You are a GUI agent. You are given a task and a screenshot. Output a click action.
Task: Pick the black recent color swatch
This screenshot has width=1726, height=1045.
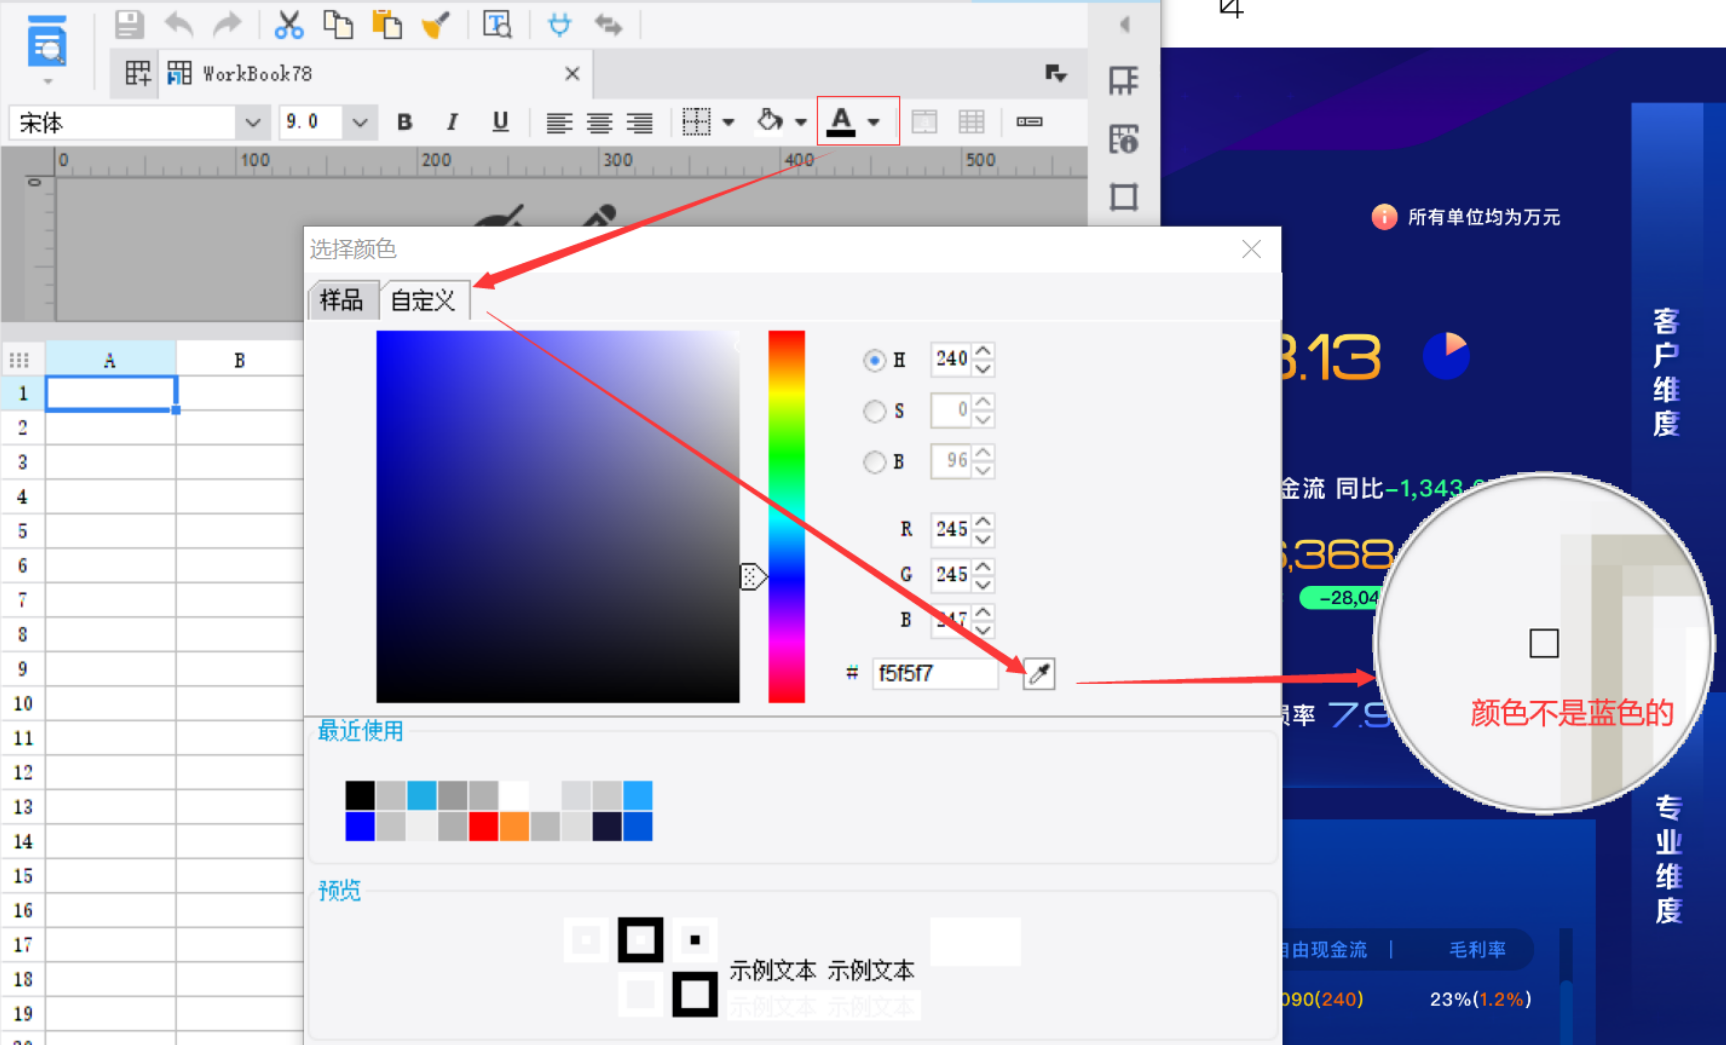tap(360, 796)
